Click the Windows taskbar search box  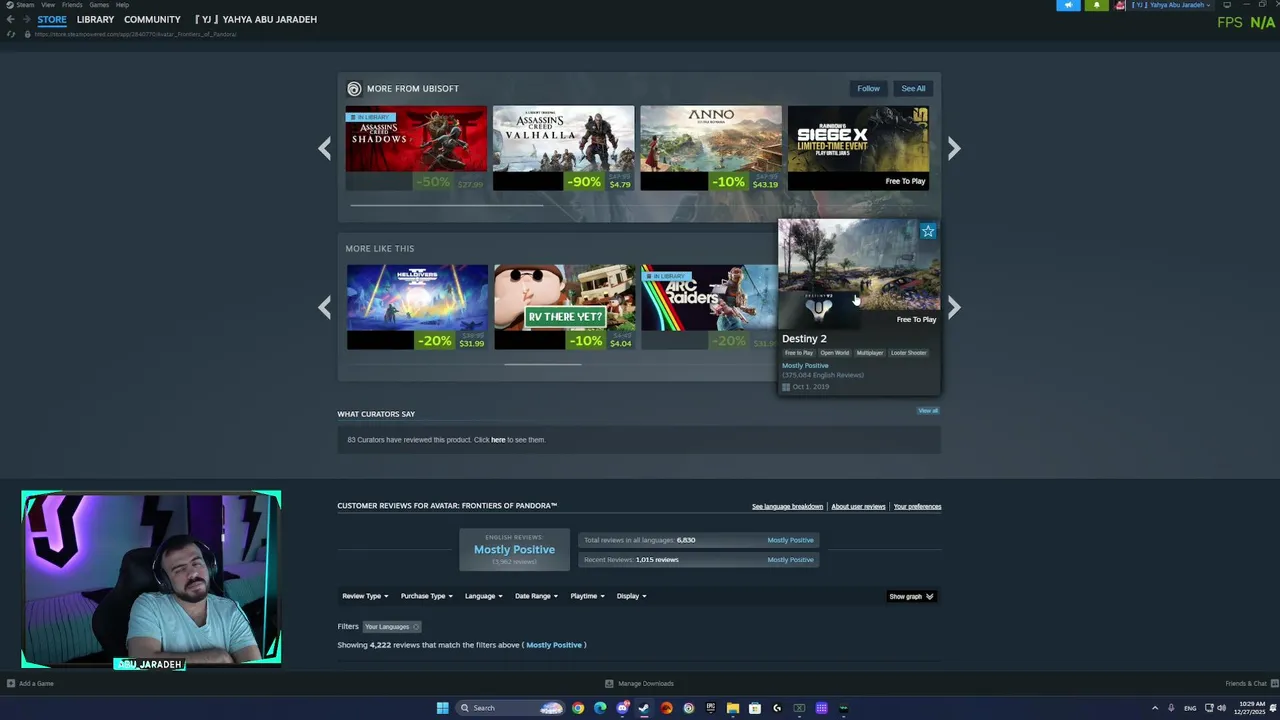tap(509, 708)
